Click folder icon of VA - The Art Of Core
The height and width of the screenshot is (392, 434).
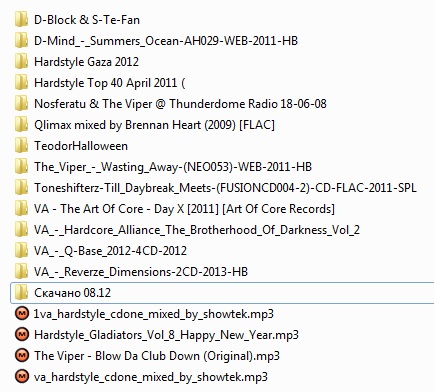pyautogui.click(x=21, y=209)
